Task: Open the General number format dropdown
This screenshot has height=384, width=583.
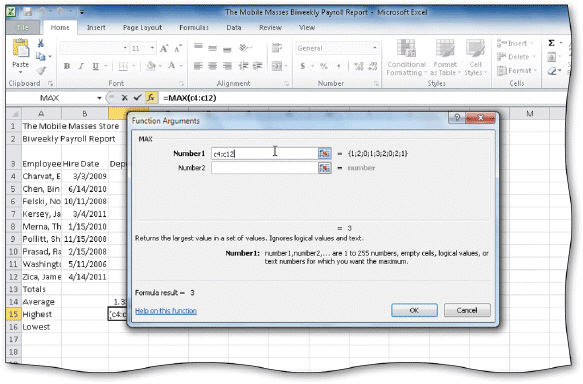Action: tap(374, 48)
